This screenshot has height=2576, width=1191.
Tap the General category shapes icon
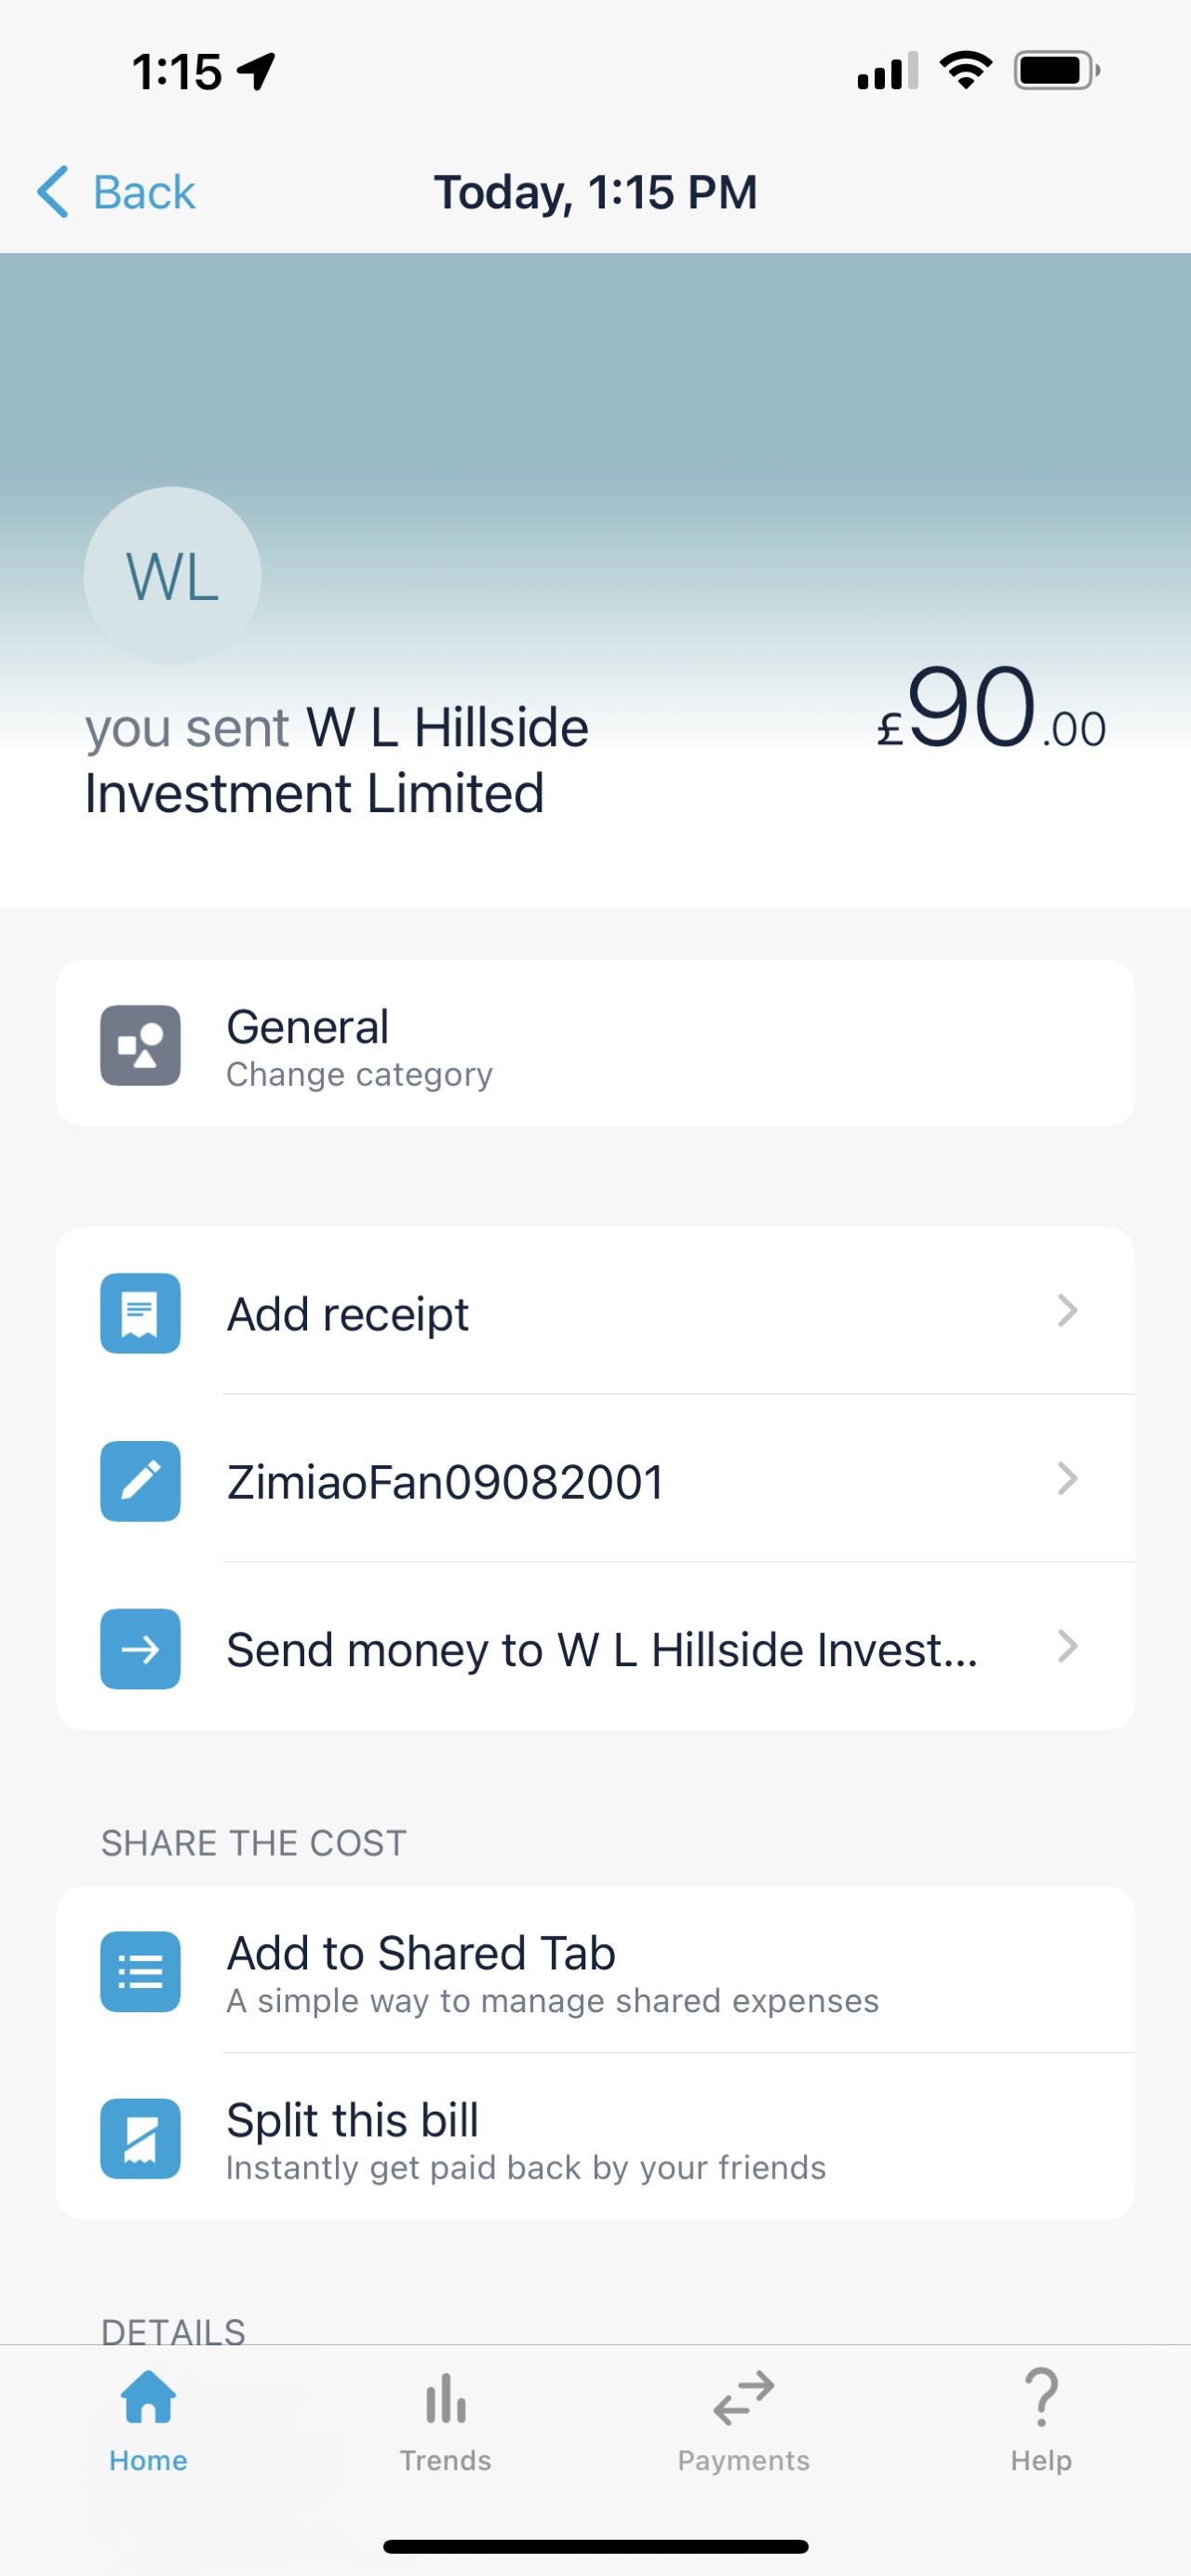click(x=140, y=1045)
